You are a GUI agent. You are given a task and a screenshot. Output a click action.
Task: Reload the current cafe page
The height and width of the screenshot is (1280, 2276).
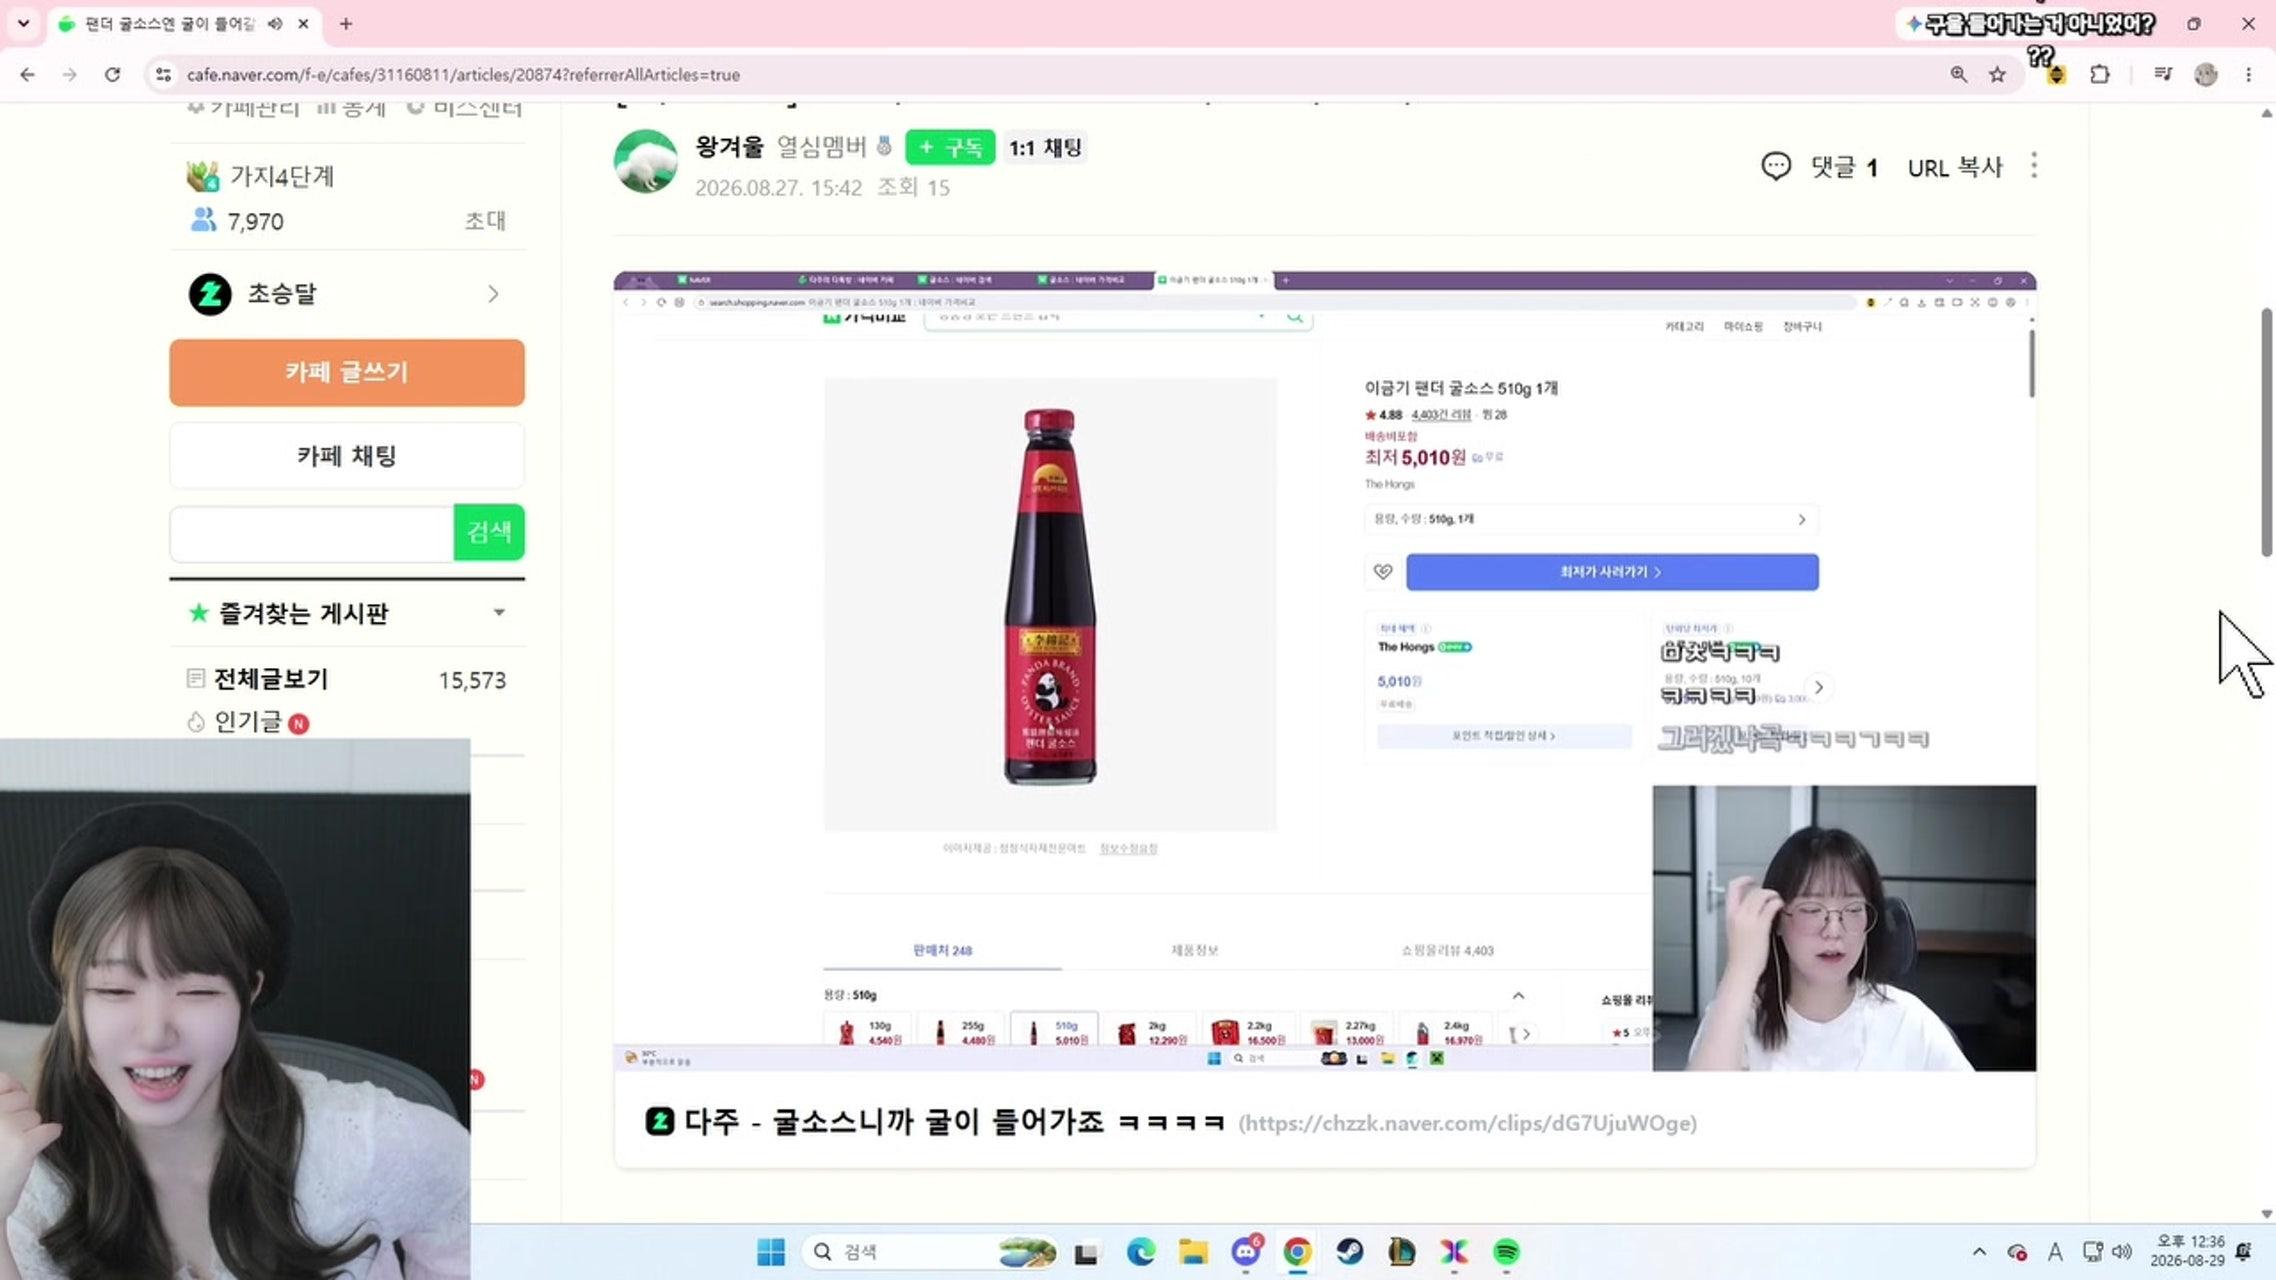[x=112, y=75]
